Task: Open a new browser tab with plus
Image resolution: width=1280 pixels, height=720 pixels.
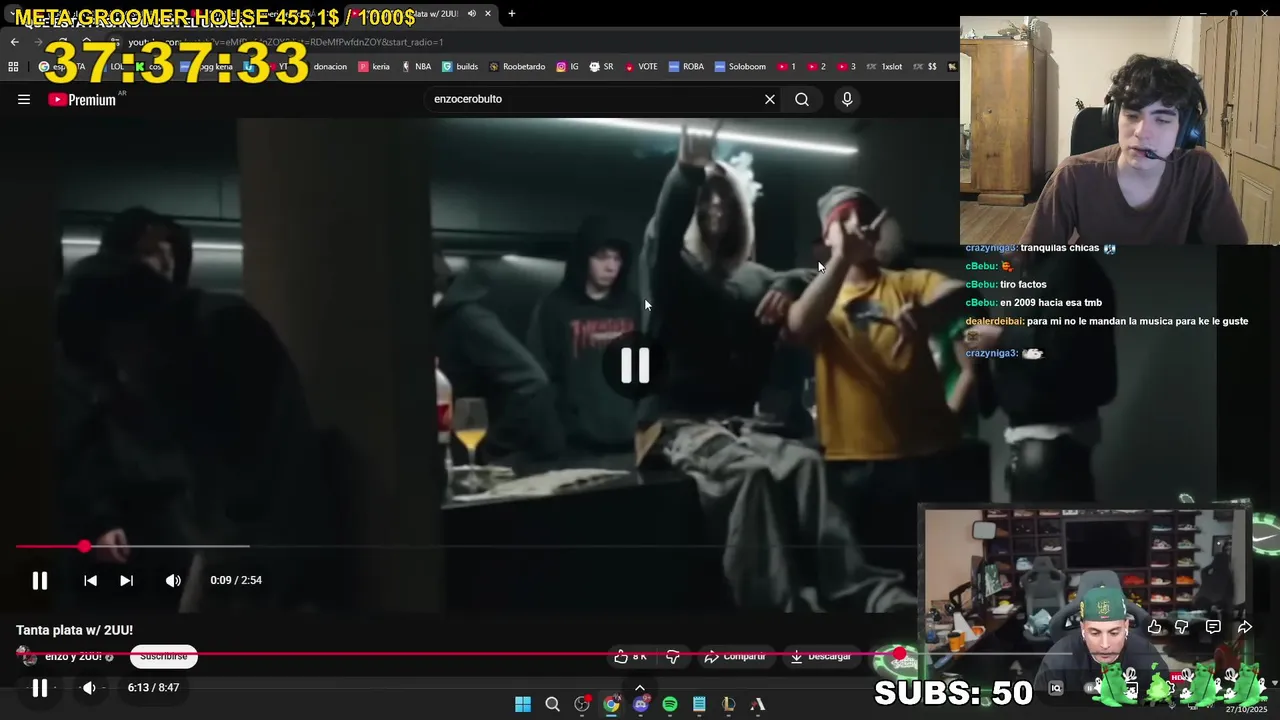Action: (x=511, y=14)
